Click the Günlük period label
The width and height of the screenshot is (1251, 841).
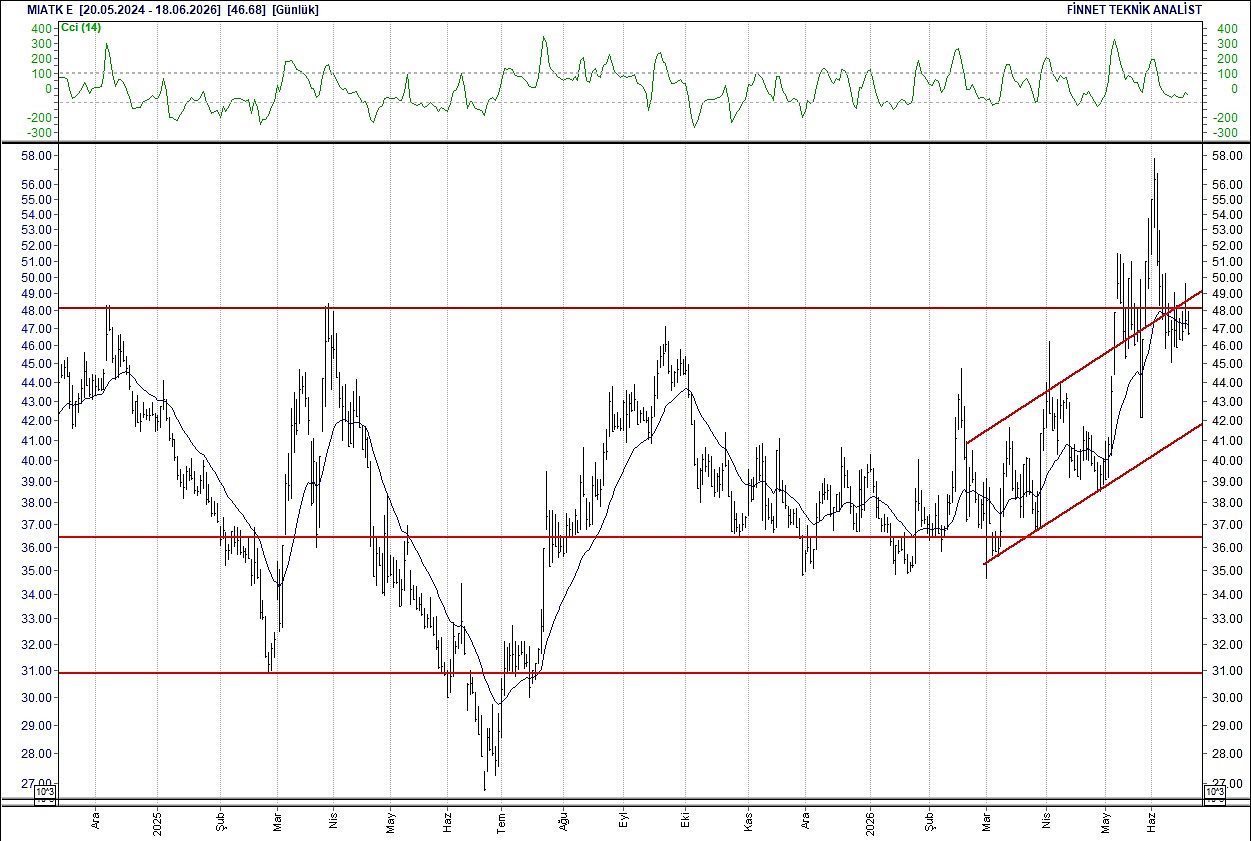click(x=298, y=9)
